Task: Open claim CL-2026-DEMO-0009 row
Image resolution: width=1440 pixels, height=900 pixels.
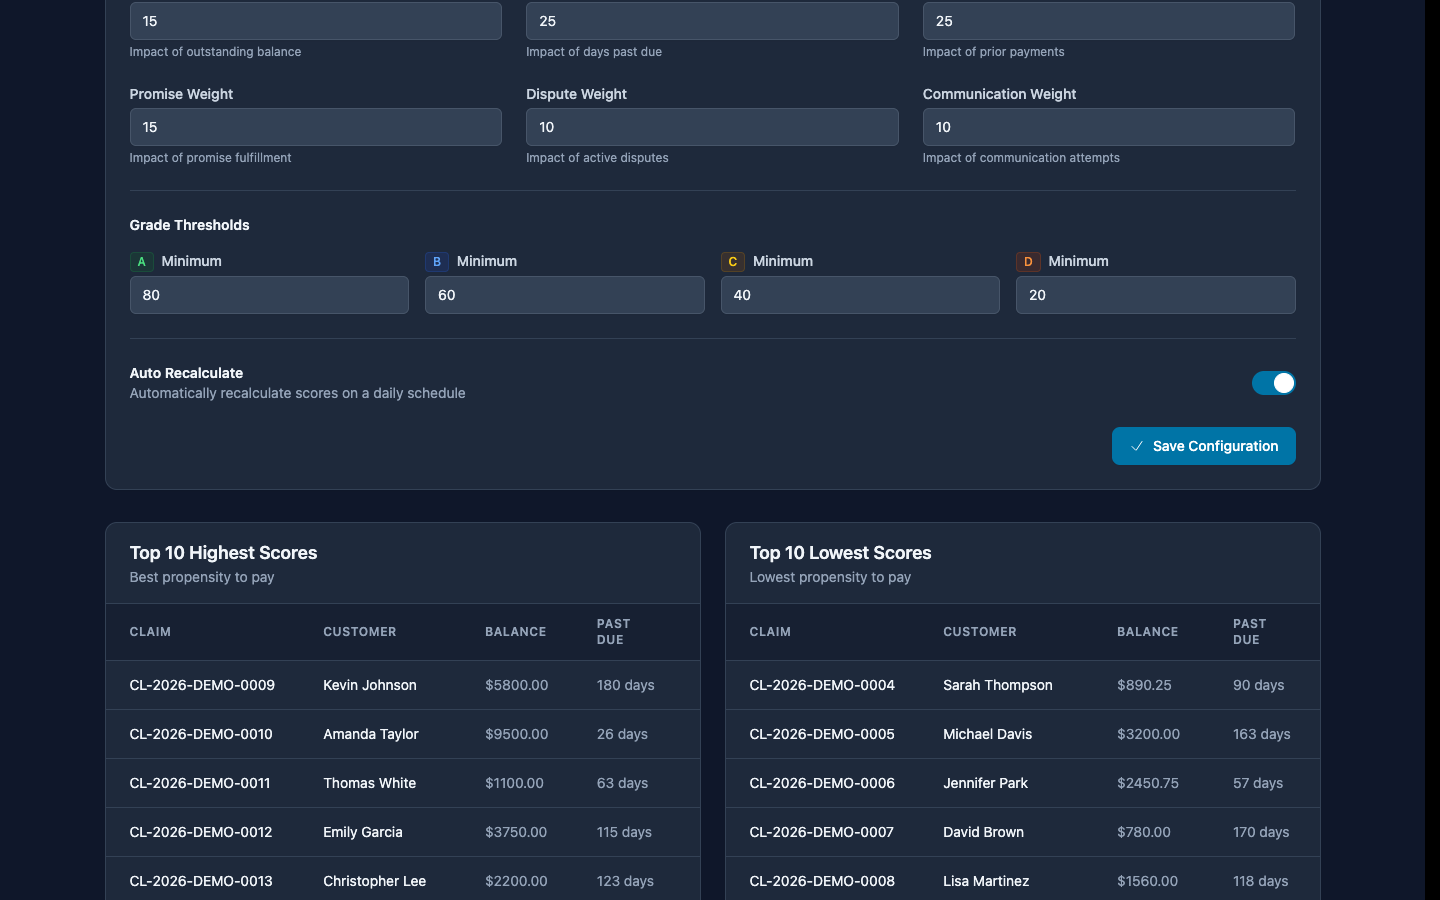Action: (202, 685)
